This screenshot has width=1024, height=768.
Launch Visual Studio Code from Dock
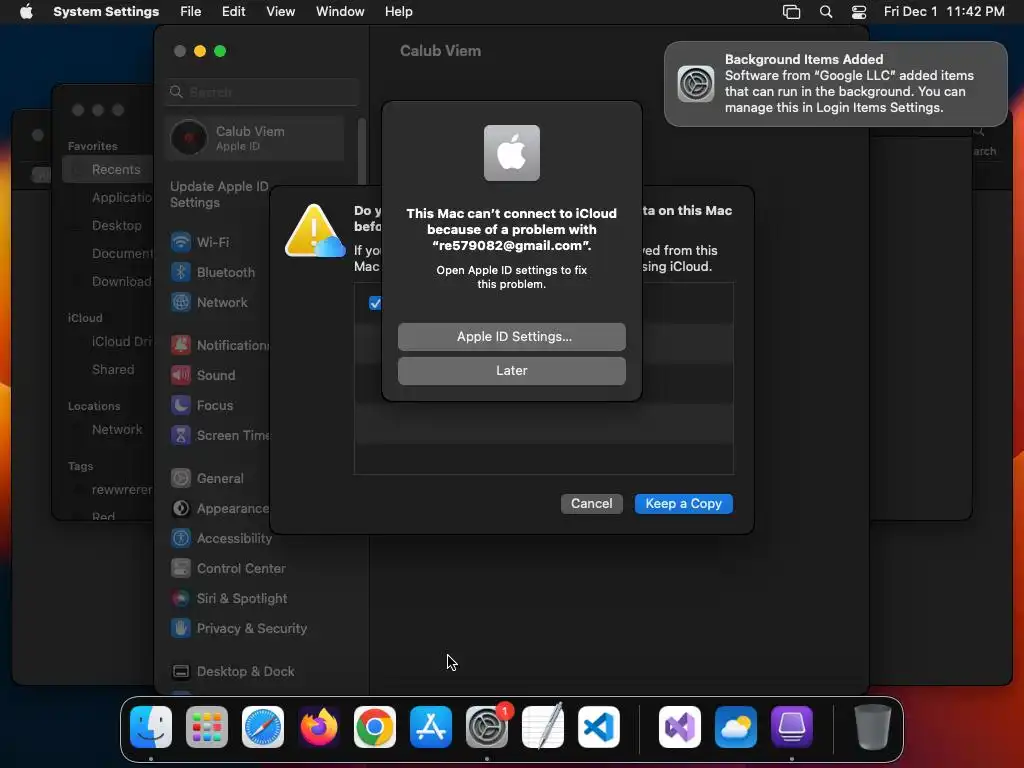(x=599, y=727)
